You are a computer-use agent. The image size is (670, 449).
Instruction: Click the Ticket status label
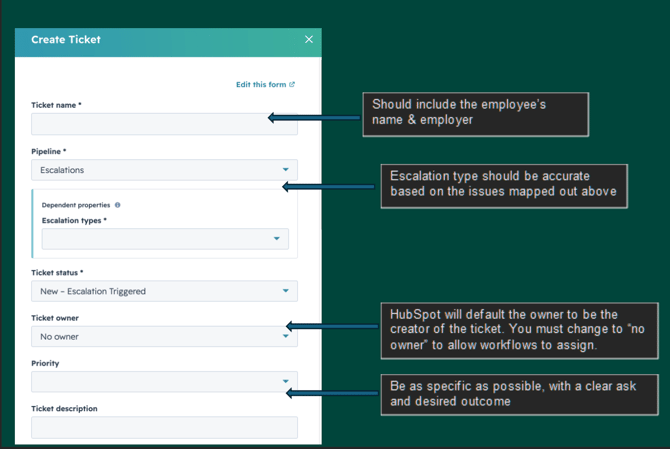click(57, 273)
